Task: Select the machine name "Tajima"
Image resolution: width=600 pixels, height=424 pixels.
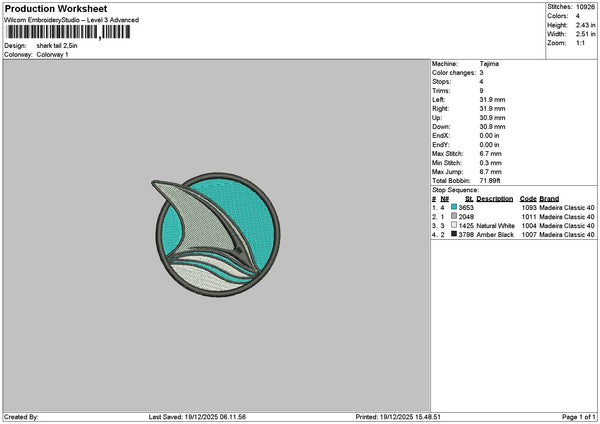Action: pyautogui.click(x=489, y=64)
